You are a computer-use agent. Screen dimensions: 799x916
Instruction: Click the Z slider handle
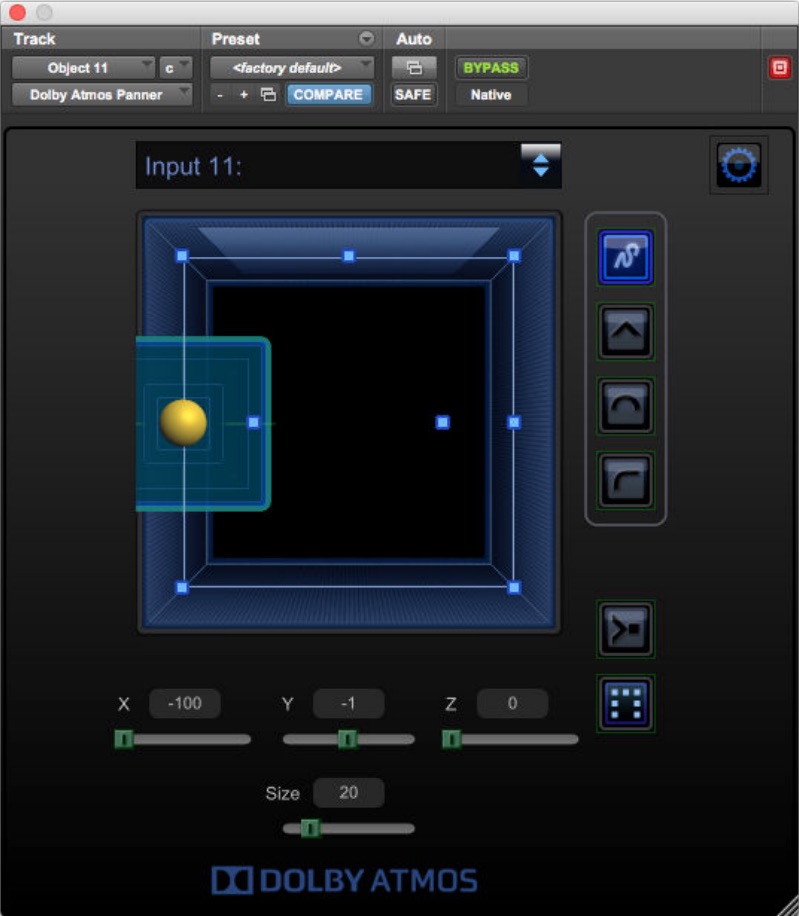pyautogui.click(x=451, y=739)
